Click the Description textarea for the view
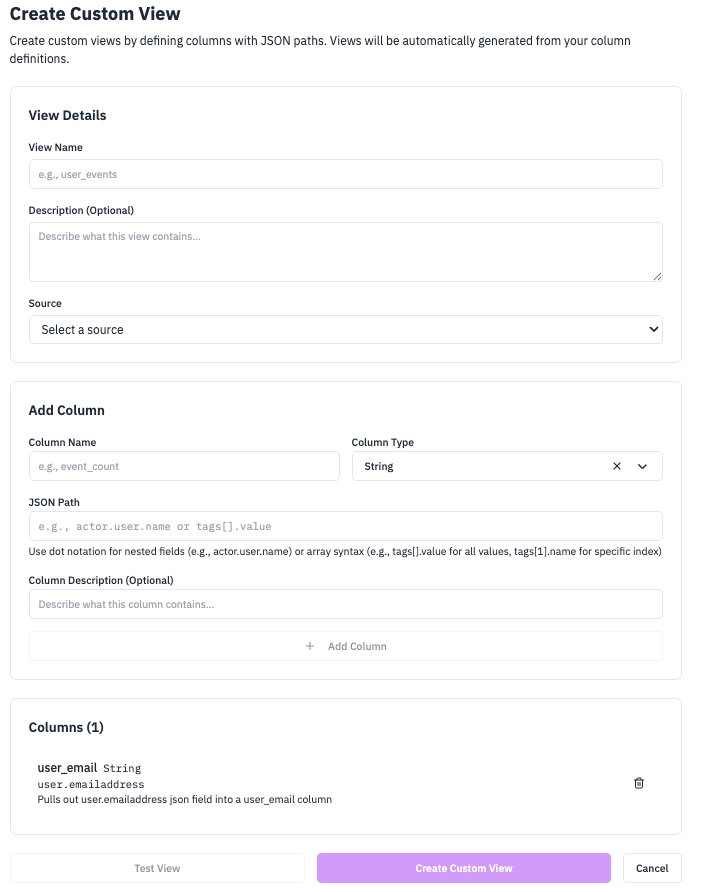 click(345, 251)
